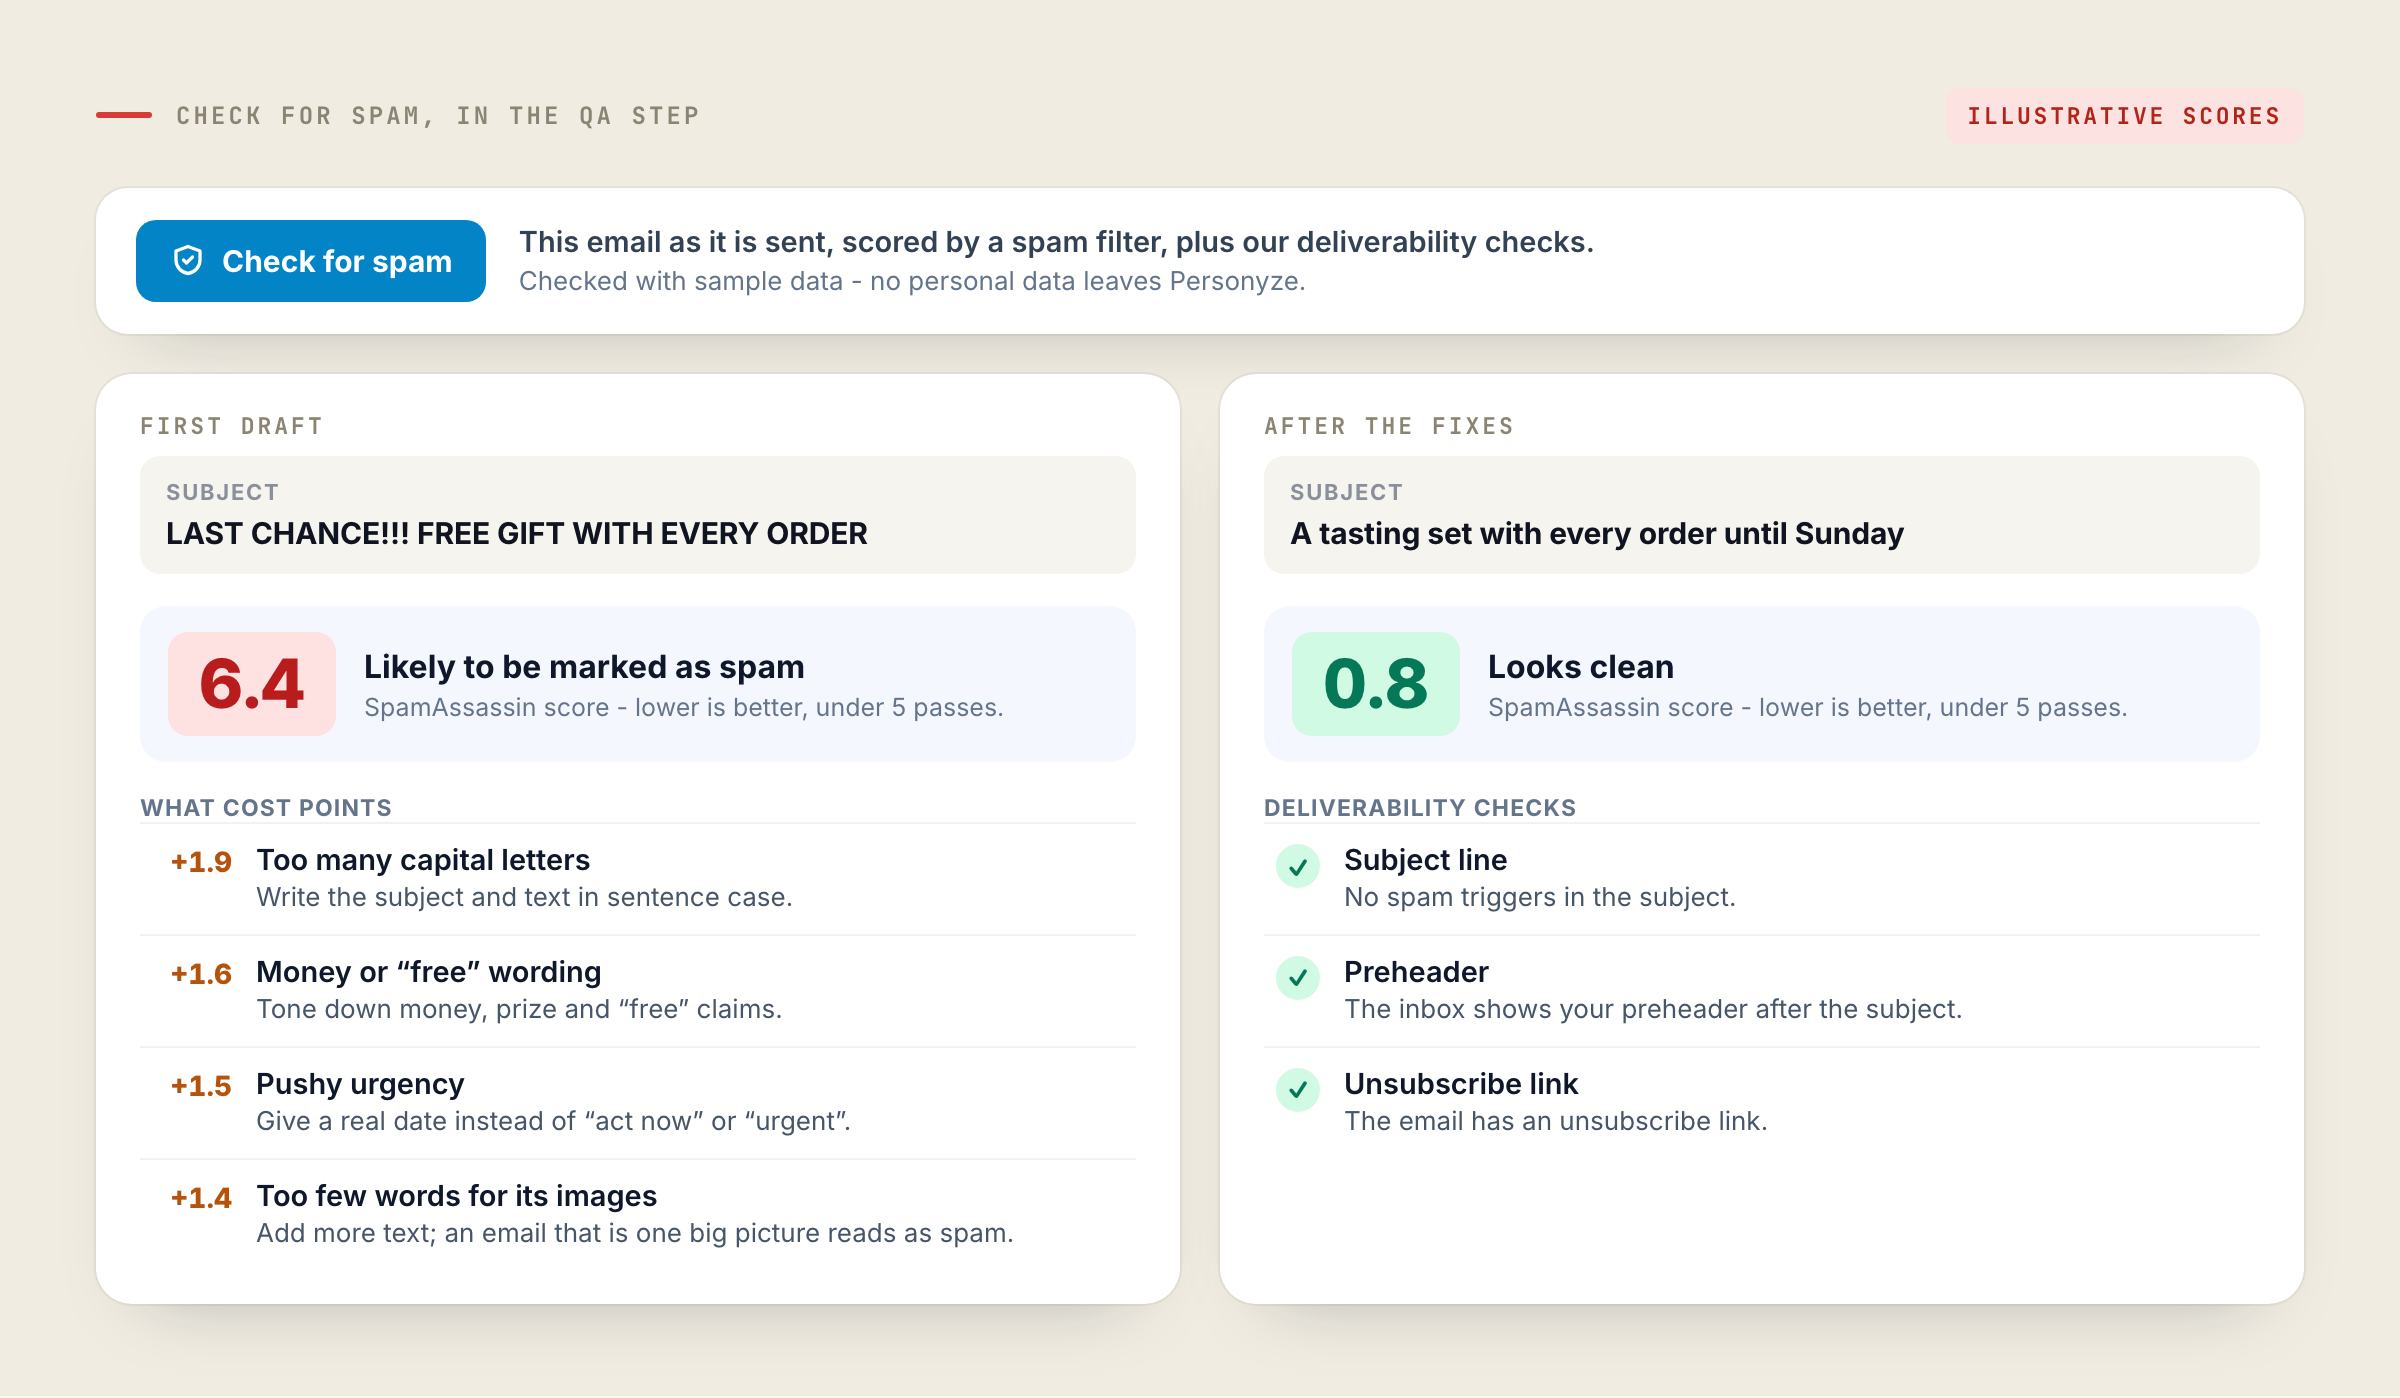This screenshot has width=2400, height=1398.
Task: Click the LAST CHANCE!!! subject line field
Action: click(638, 515)
